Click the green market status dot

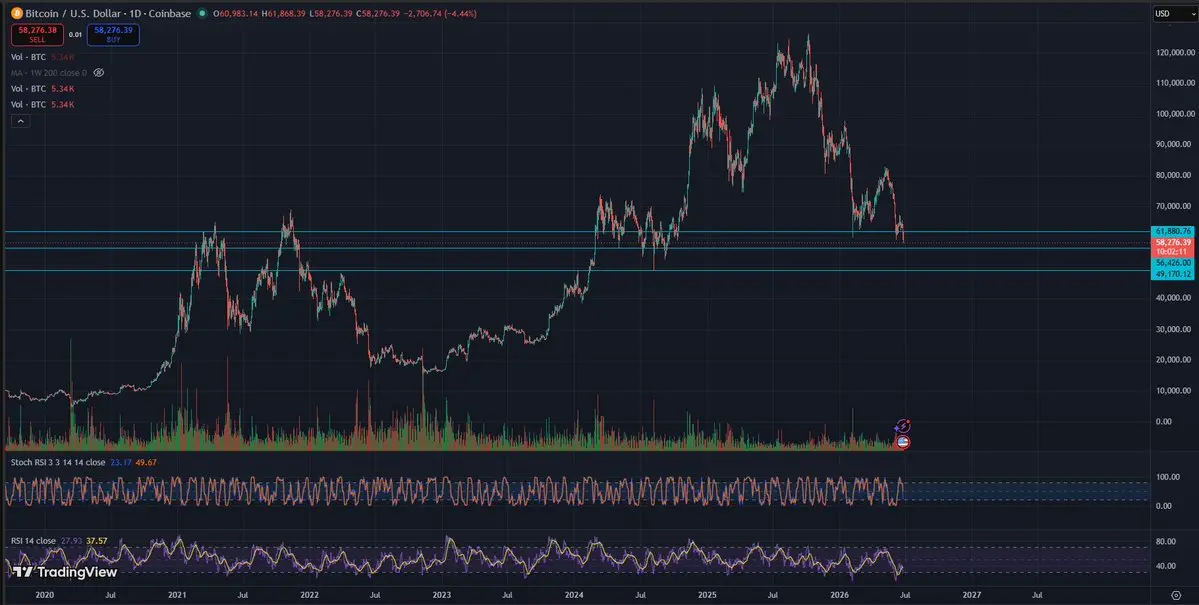(202, 14)
